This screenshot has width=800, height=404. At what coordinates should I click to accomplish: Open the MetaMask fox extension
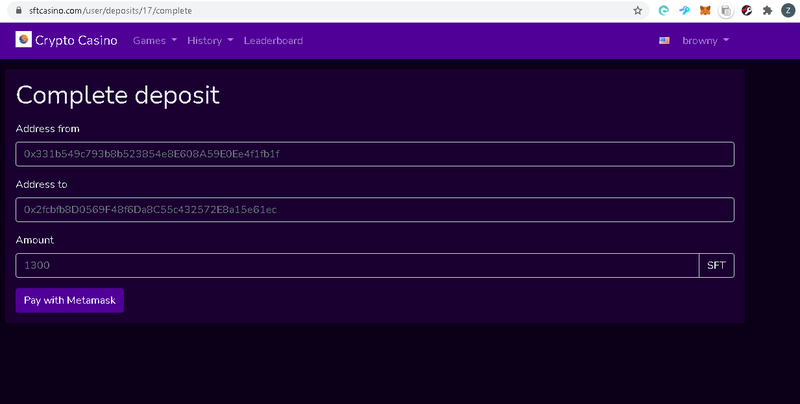(x=705, y=10)
